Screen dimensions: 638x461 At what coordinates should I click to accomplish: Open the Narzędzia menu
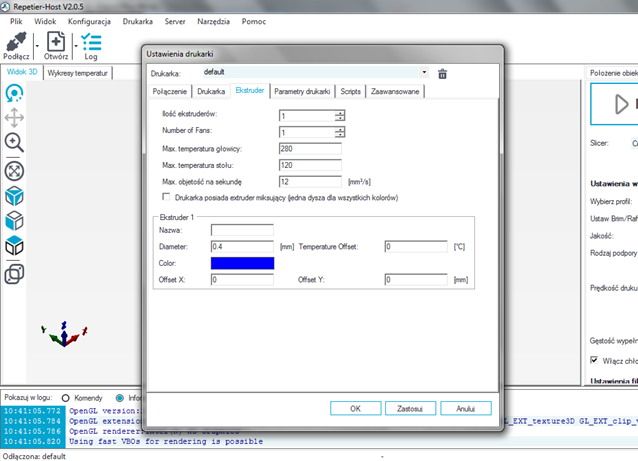pos(214,22)
